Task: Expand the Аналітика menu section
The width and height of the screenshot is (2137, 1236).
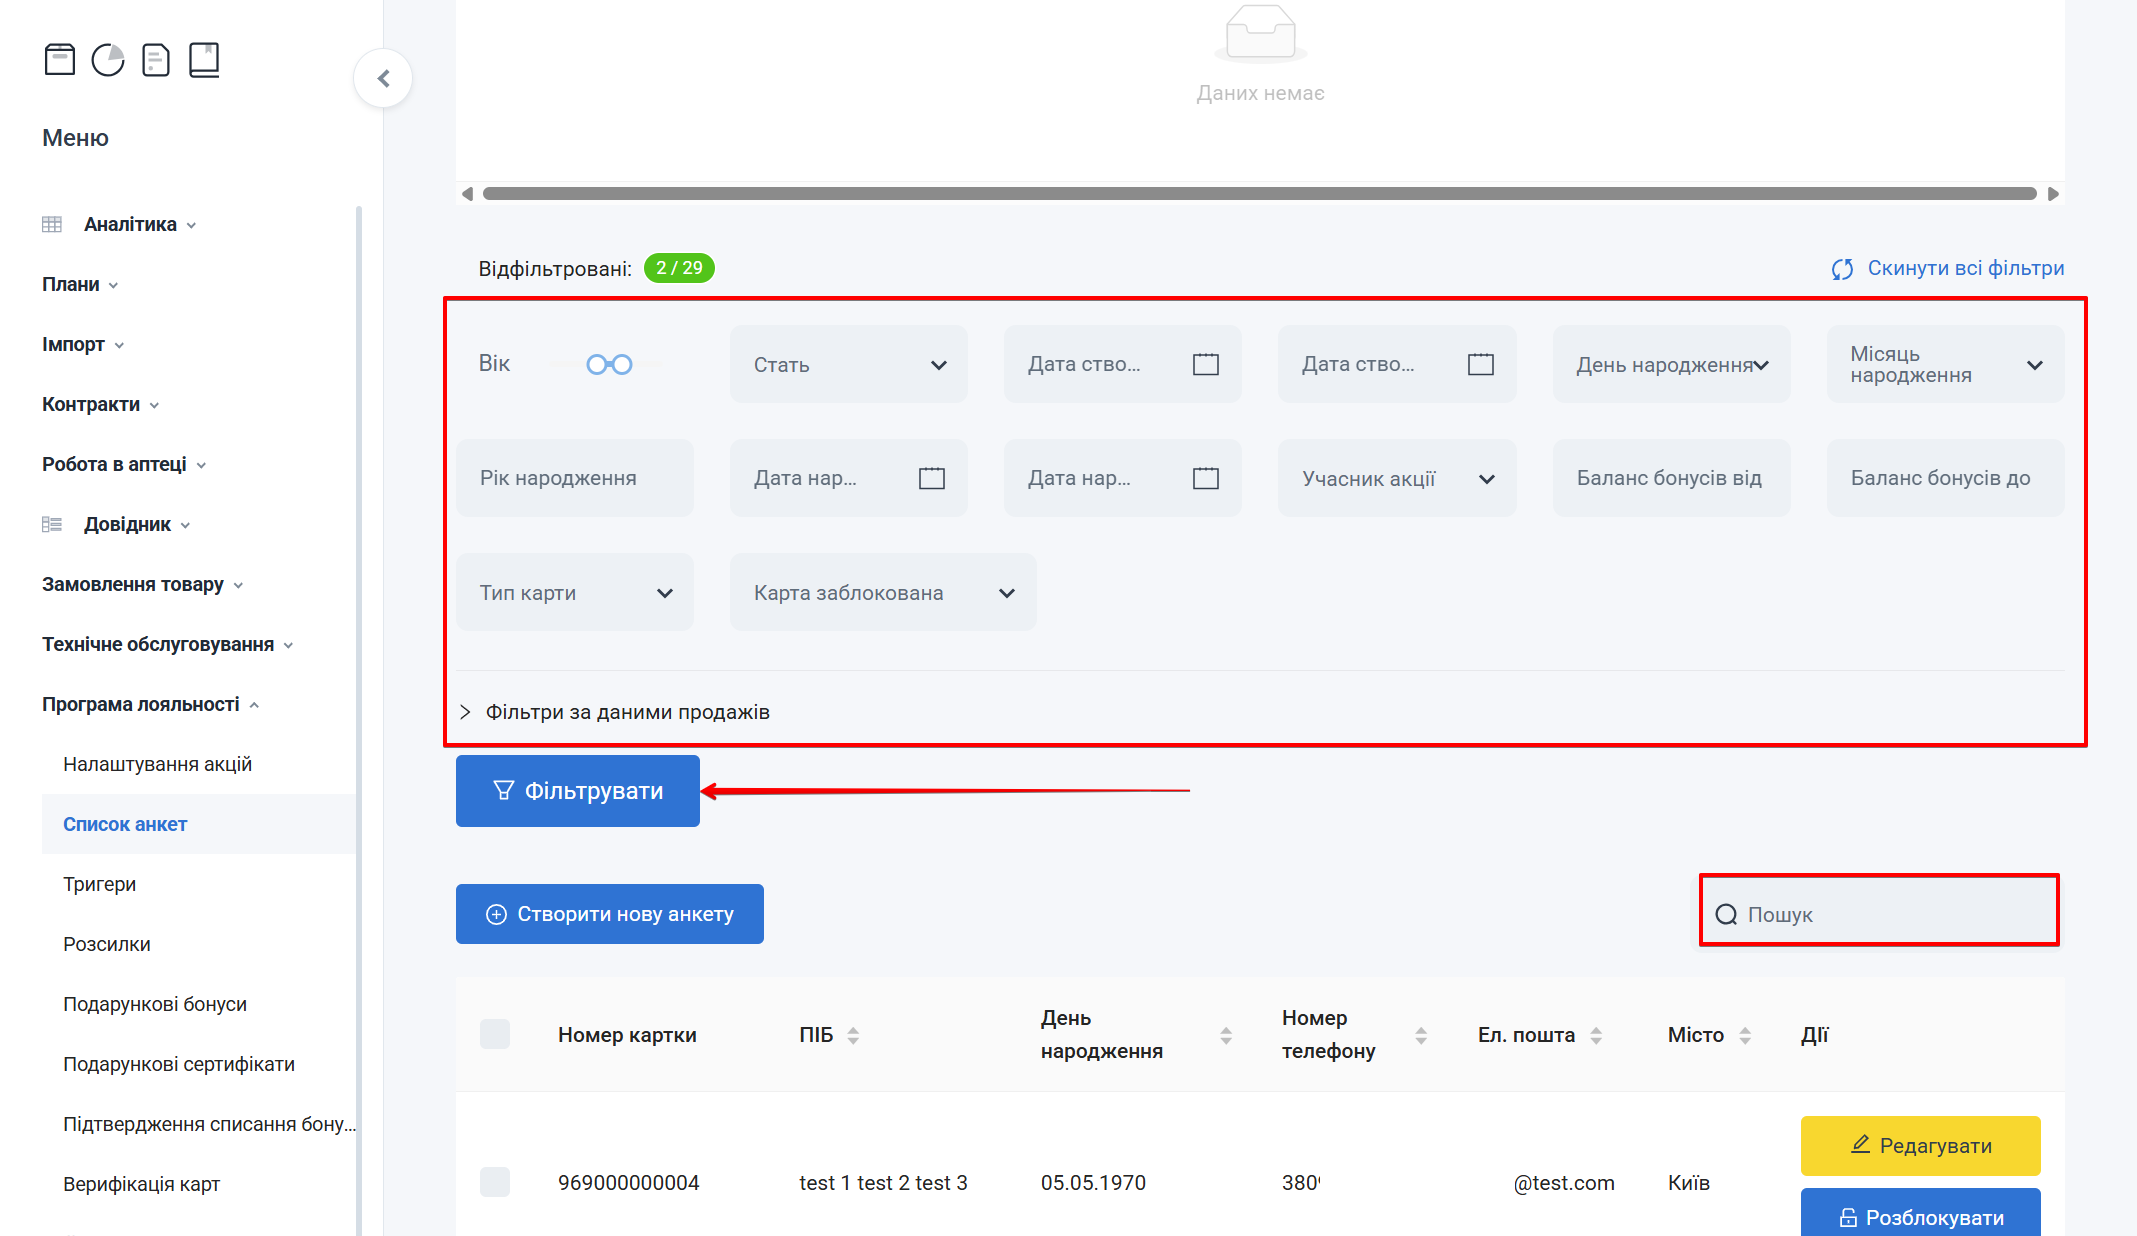Action: (x=130, y=224)
